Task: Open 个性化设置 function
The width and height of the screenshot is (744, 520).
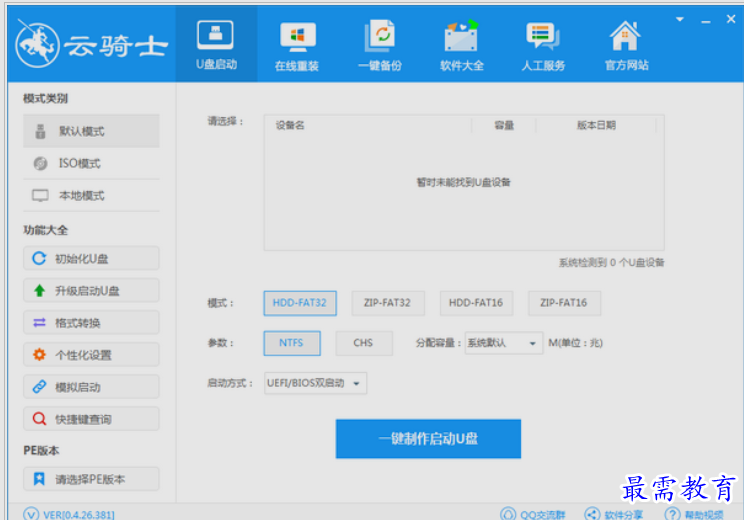Action: point(91,355)
